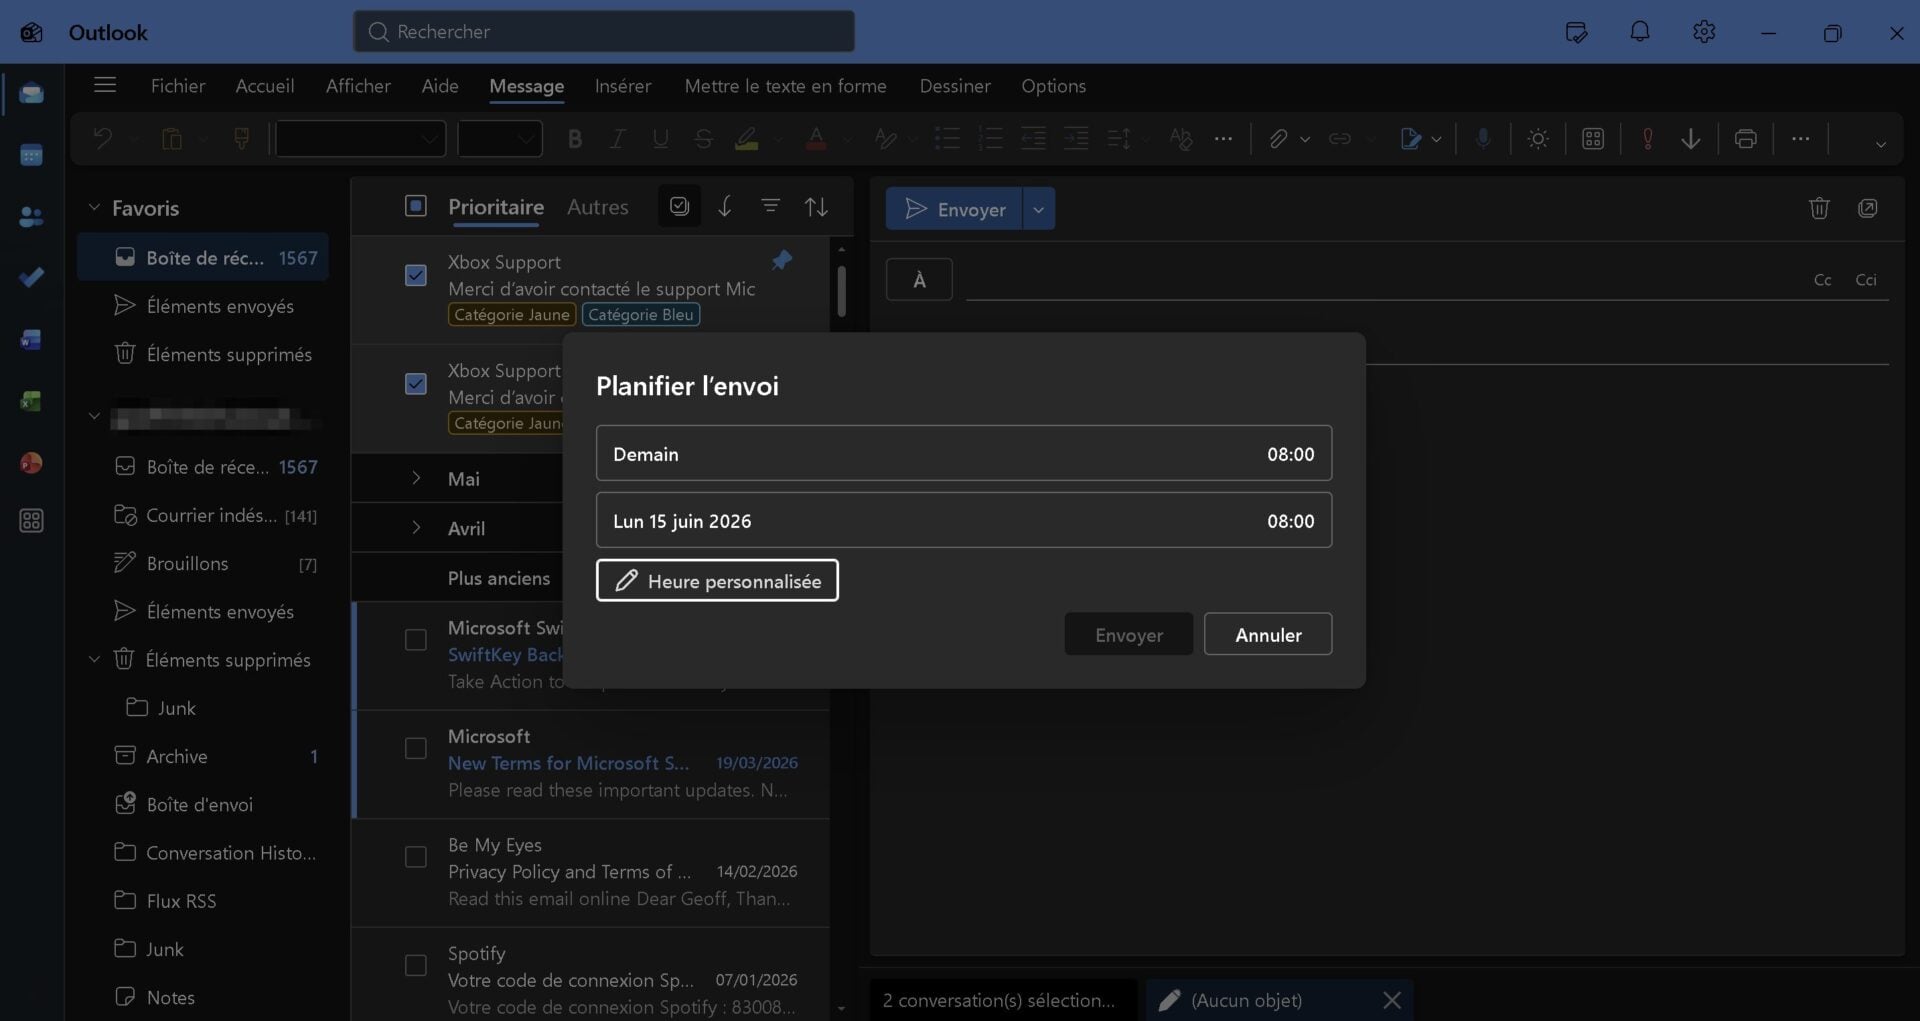Image resolution: width=1920 pixels, height=1021 pixels.
Task: Collapse the Éléments supprimés folder tree
Action: click(94, 659)
